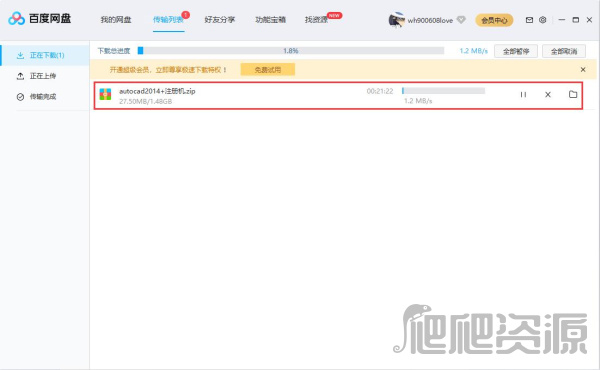The width and height of the screenshot is (600, 370).
Task: Minimize the Baidu Netdisk window
Action: point(562,20)
